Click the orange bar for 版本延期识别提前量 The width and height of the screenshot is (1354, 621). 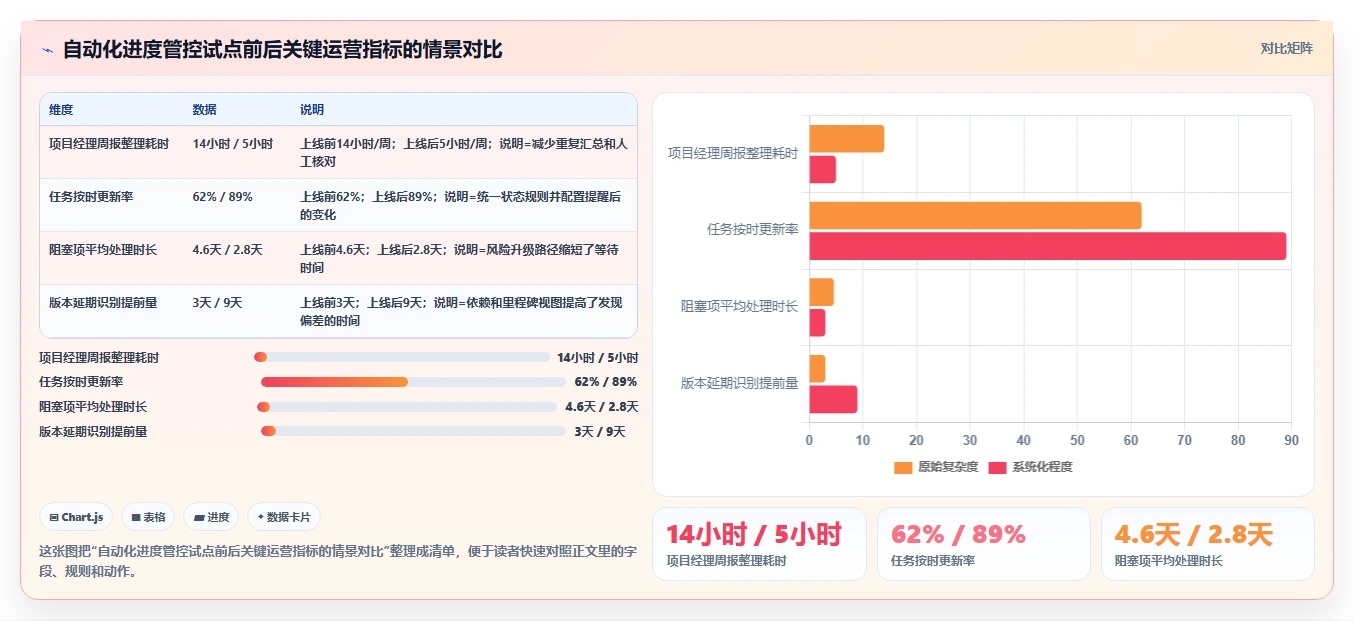click(x=817, y=368)
